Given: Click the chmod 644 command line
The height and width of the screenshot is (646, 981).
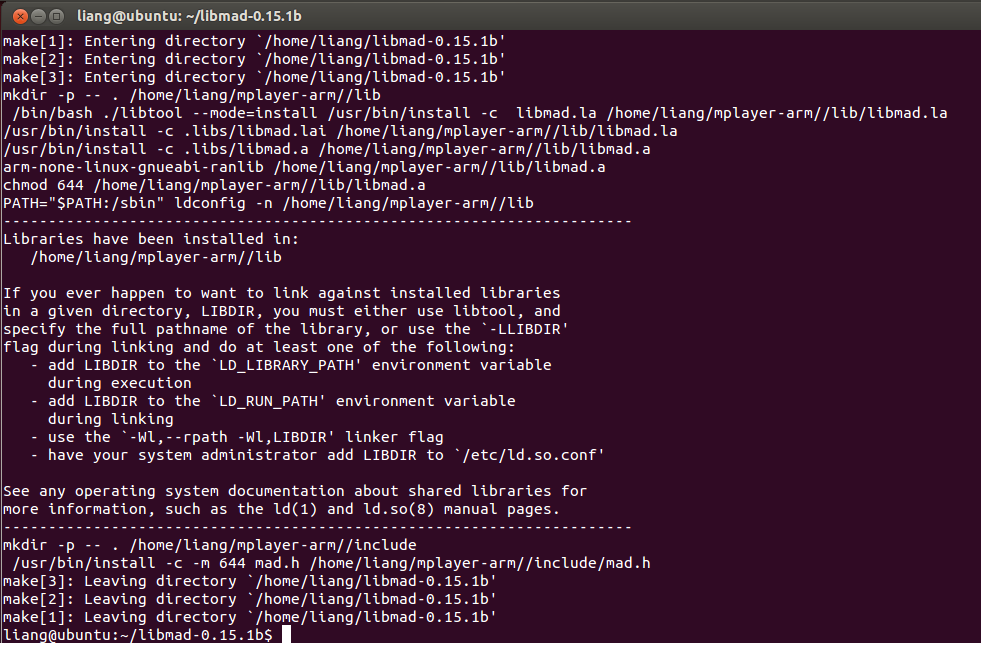Looking at the screenshot, I should point(214,185).
